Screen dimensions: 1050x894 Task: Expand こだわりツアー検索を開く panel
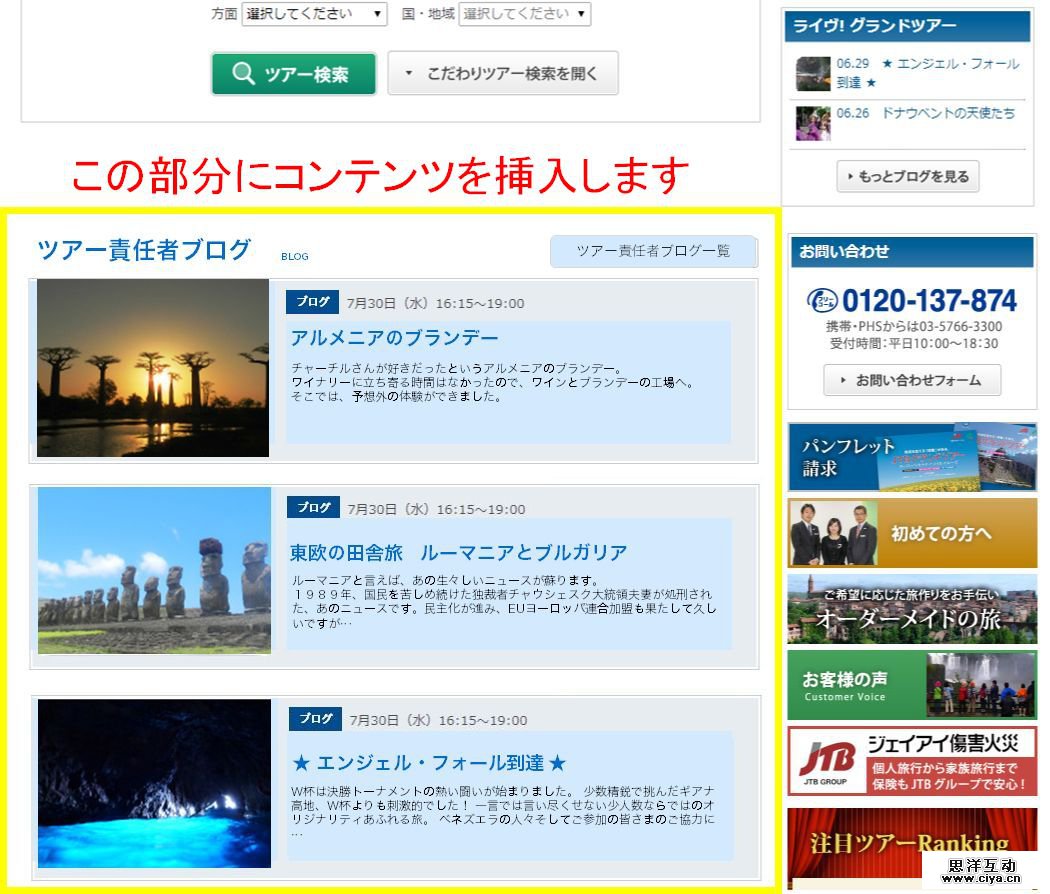click(x=503, y=74)
